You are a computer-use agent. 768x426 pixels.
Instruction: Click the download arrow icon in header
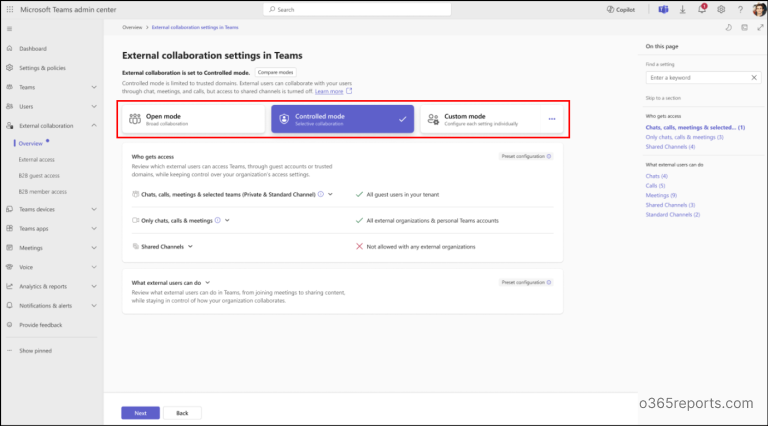pyautogui.click(x=682, y=9)
